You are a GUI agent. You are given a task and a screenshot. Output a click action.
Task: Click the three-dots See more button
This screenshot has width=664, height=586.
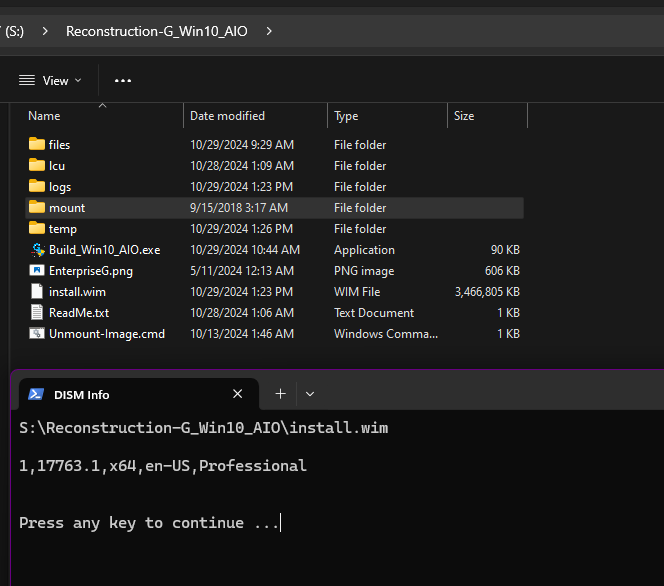point(123,80)
